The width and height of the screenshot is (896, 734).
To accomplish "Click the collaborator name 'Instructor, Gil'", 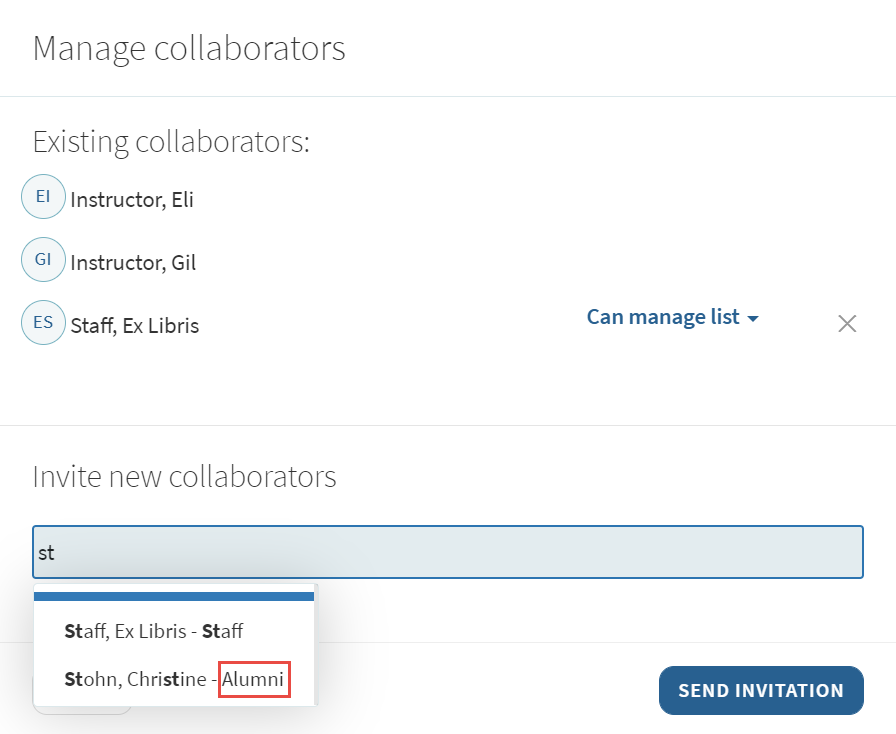I will [x=133, y=263].
